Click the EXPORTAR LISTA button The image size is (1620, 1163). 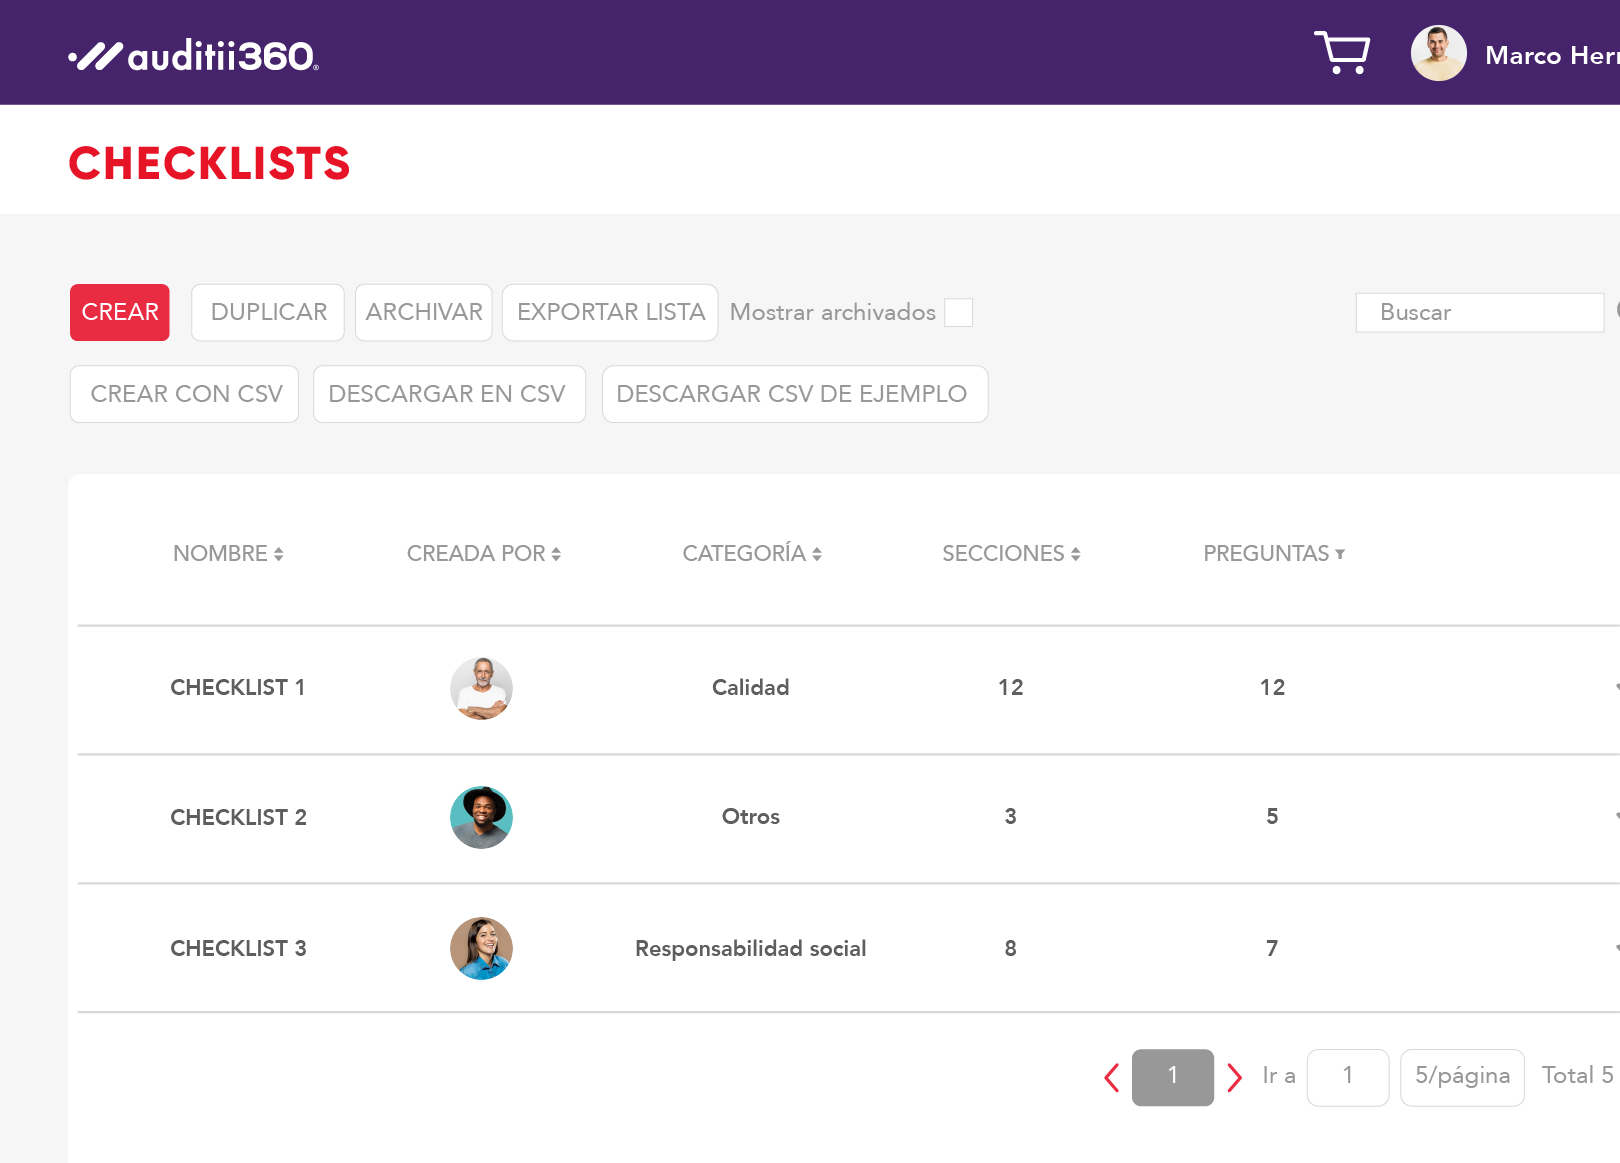pos(610,313)
